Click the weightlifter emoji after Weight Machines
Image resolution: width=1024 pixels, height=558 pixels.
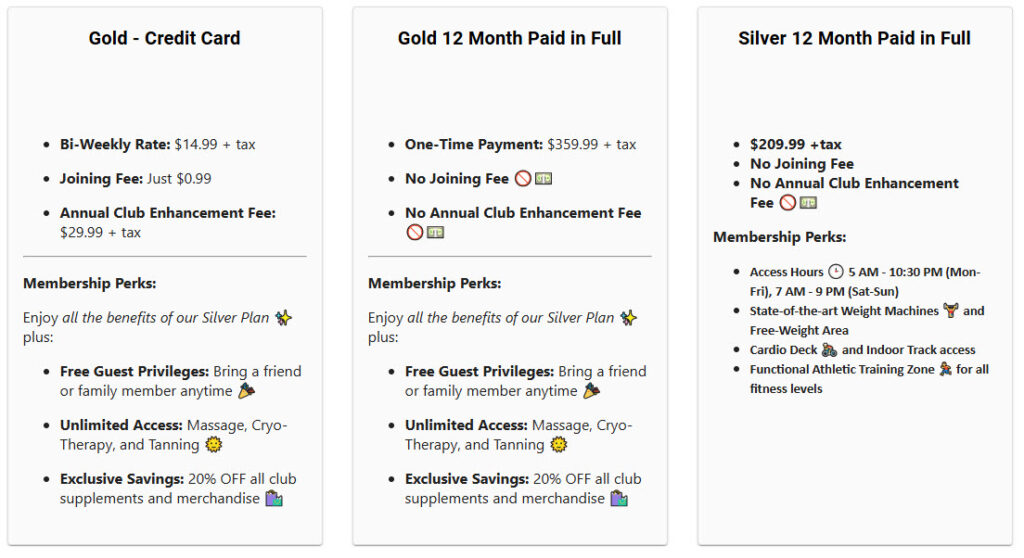pos(950,311)
